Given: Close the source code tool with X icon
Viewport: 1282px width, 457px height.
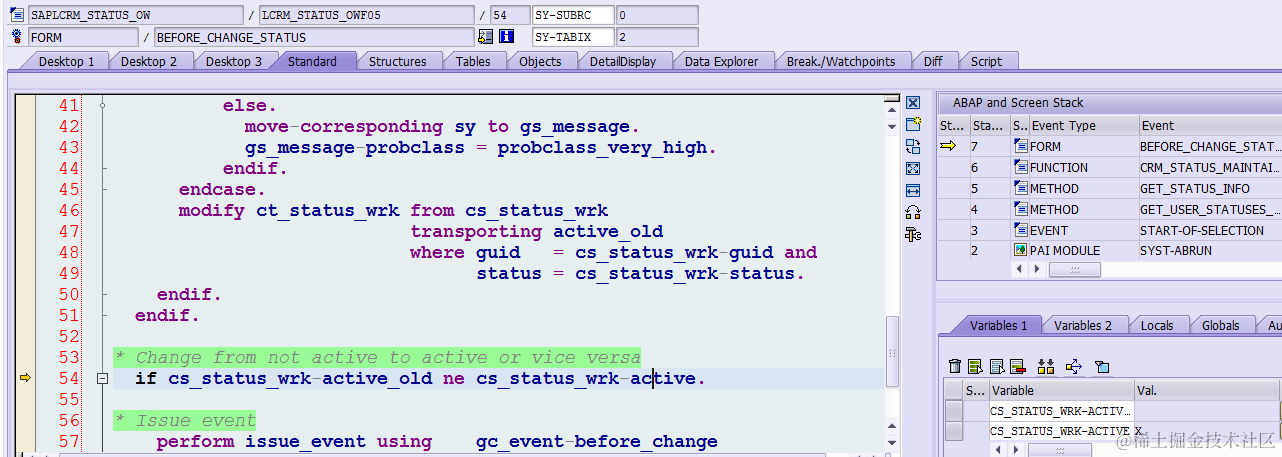Looking at the screenshot, I should tap(912, 103).
